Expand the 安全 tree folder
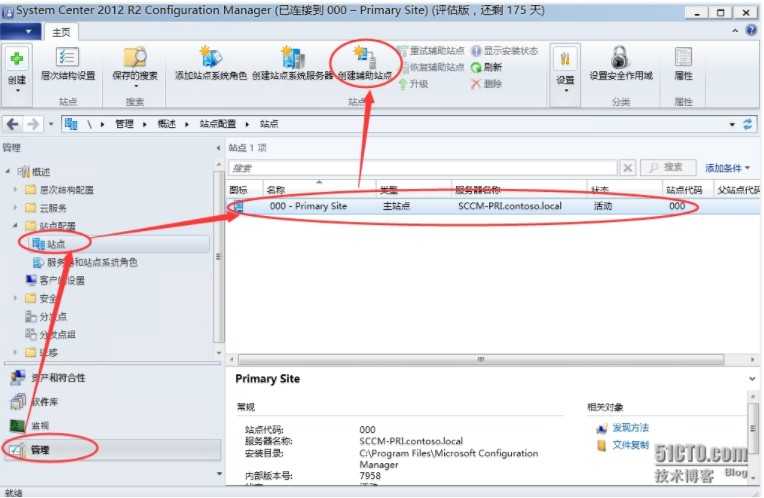The height and width of the screenshot is (498, 764). tap(15, 298)
